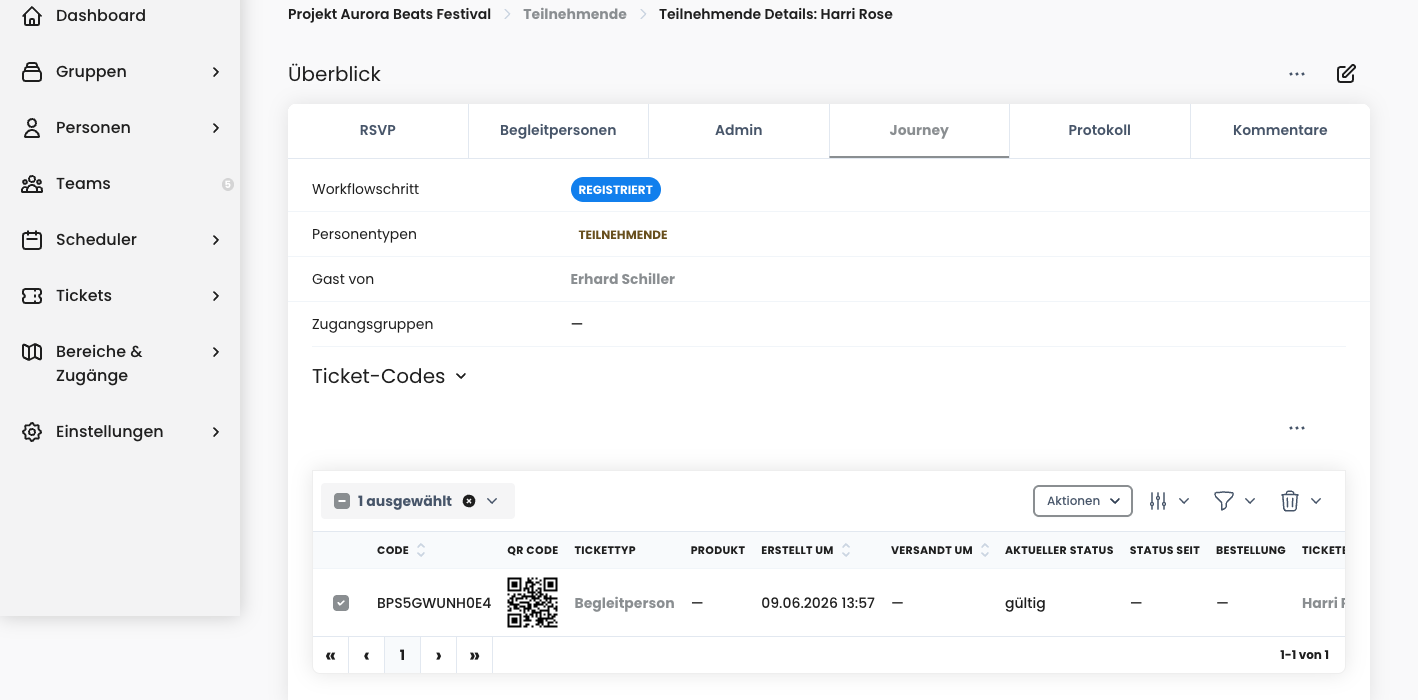
Task: Click ticket code BPS5GWUNH0E4 text
Action: click(x=434, y=604)
